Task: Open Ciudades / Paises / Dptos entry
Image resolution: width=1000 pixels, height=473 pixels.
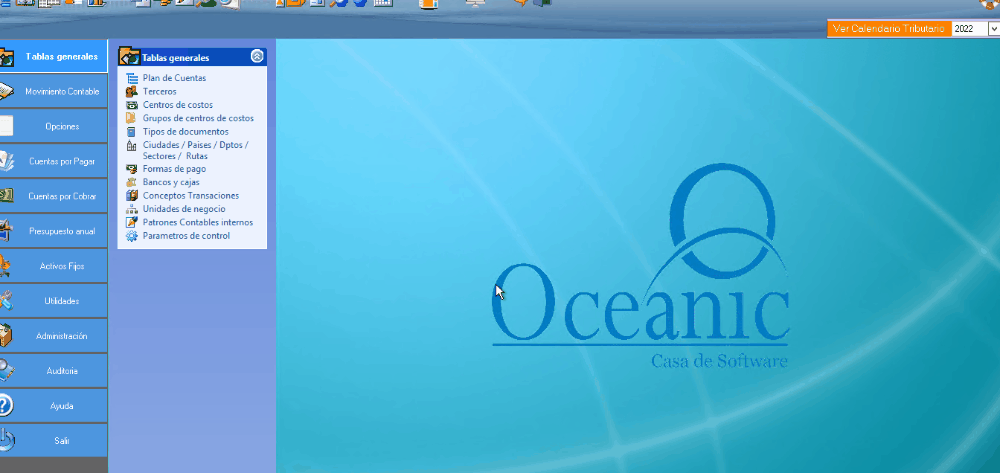Action: click(195, 144)
